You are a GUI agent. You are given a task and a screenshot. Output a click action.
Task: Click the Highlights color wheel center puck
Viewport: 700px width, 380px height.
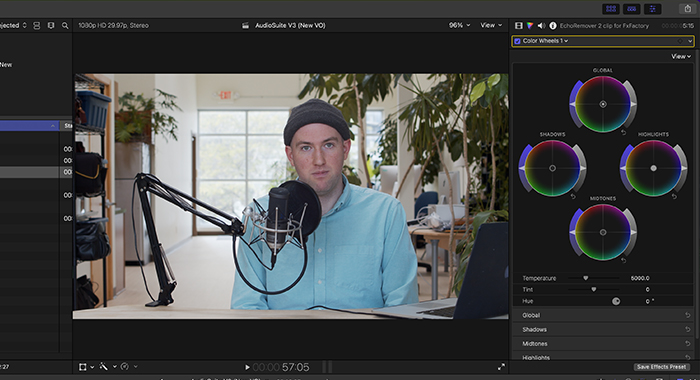pos(654,168)
